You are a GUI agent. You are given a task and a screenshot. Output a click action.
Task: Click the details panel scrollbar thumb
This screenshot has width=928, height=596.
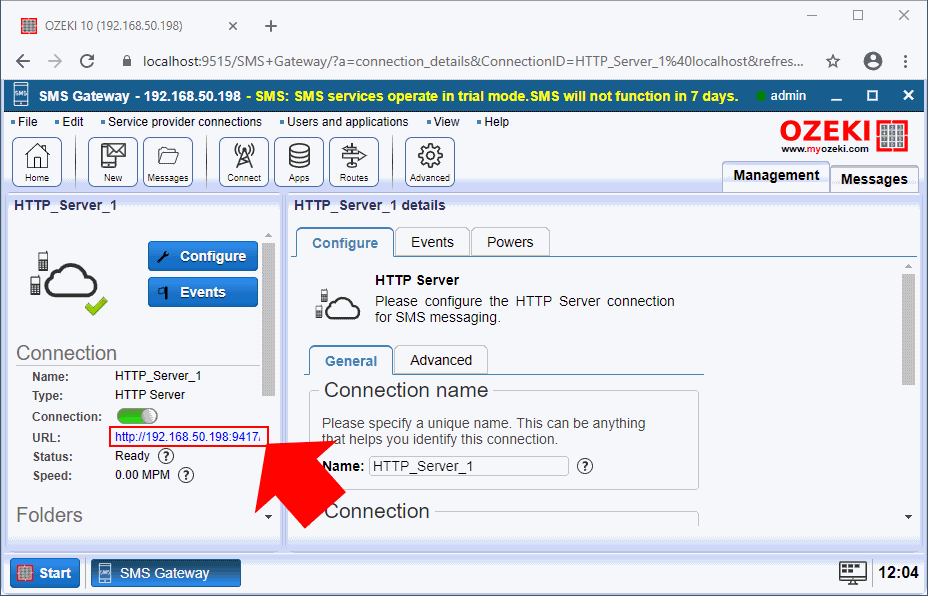[908, 329]
